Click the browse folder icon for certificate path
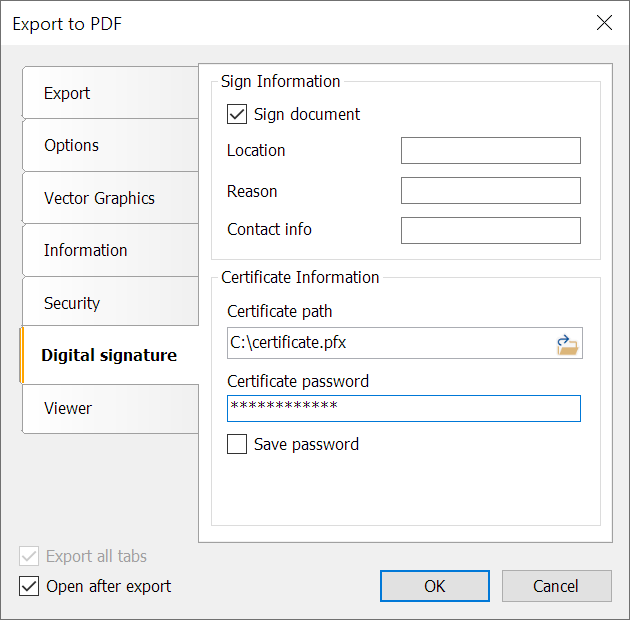 point(567,344)
